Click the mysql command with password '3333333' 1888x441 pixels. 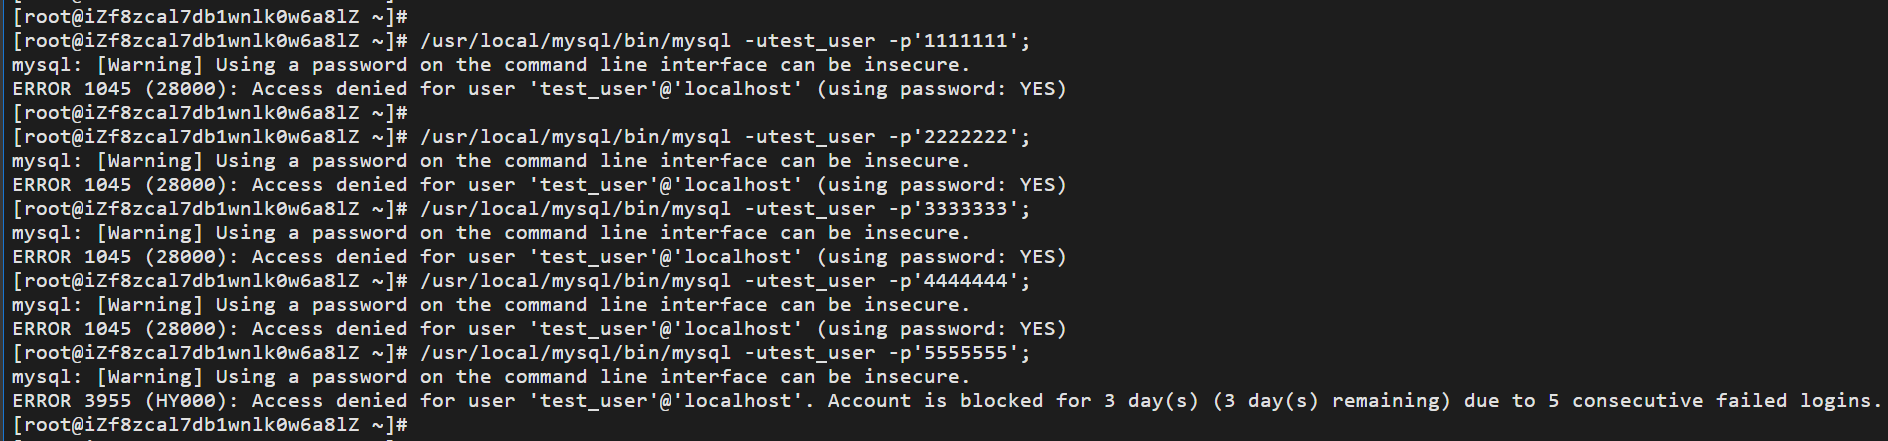click(x=725, y=209)
